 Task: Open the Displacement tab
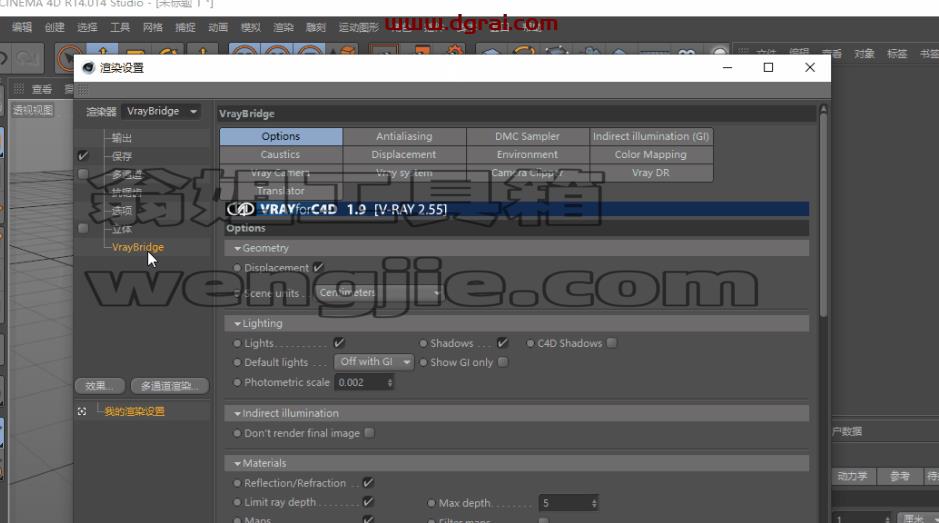click(x=404, y=155)
